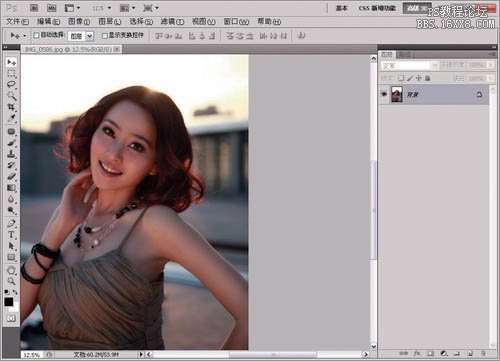Select the Move tool in toolbox
The height and width of the screenshot is (361, 500).
click(x=11, y=62)
